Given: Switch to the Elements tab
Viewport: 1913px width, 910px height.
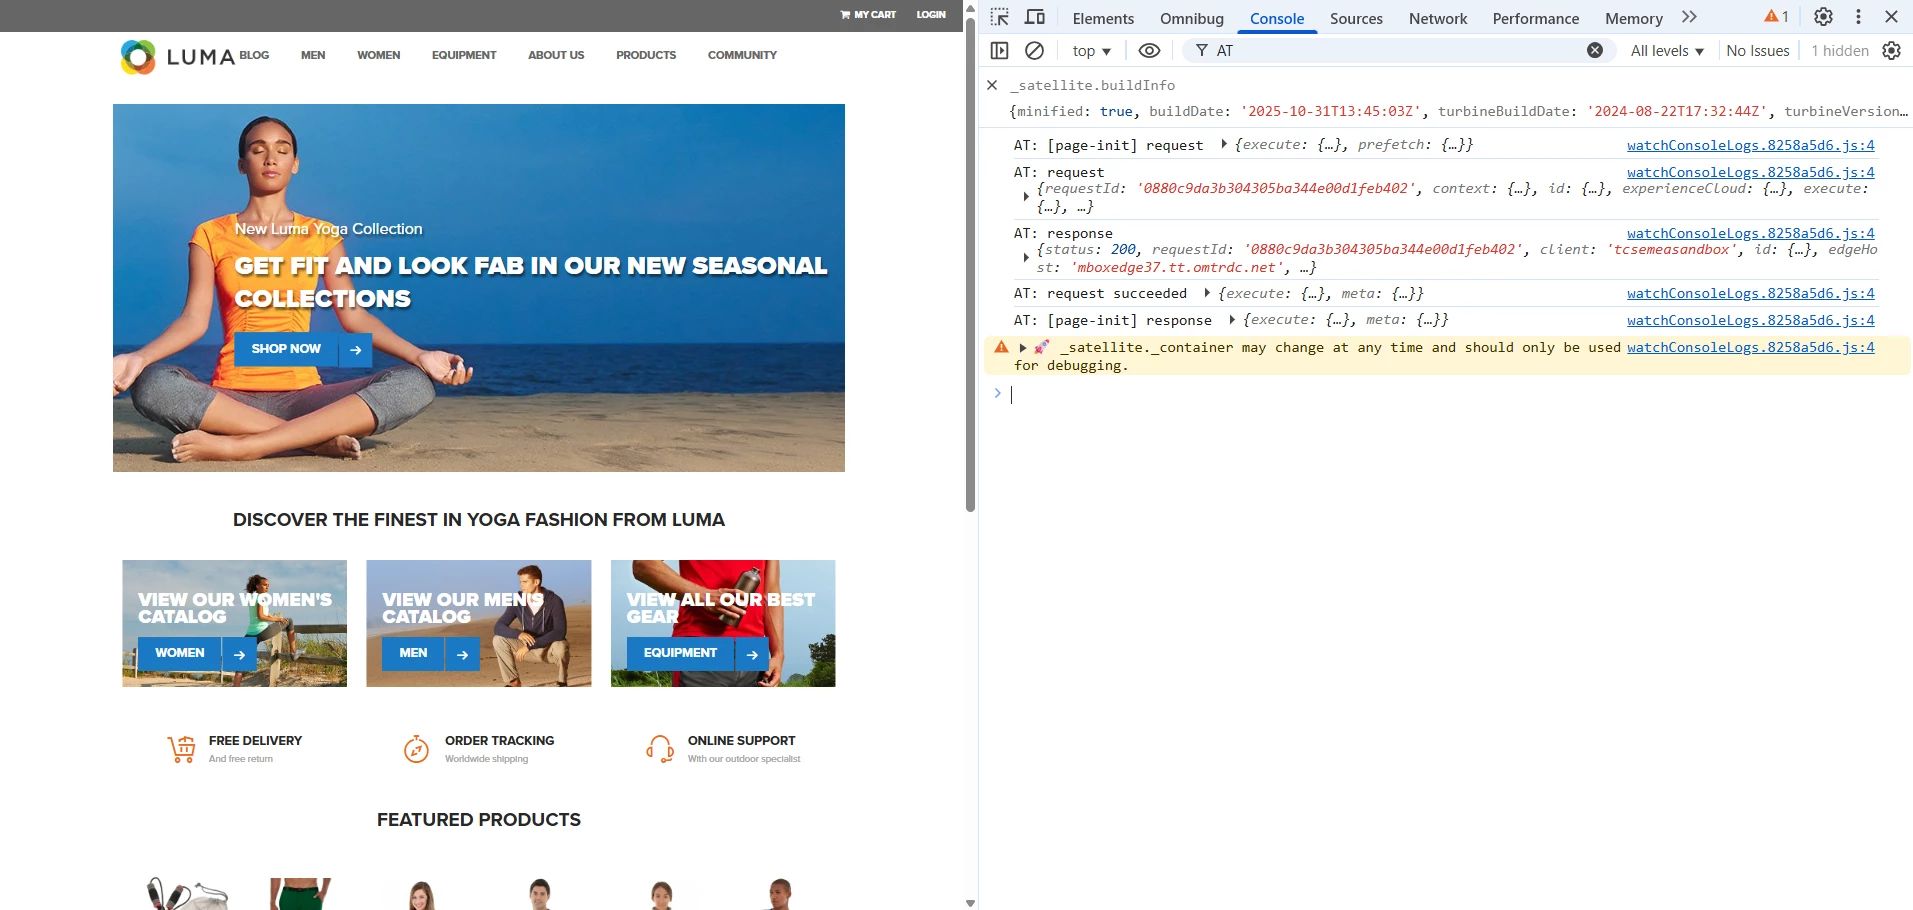Looking at the screenshot, I should pos(1103,18).
